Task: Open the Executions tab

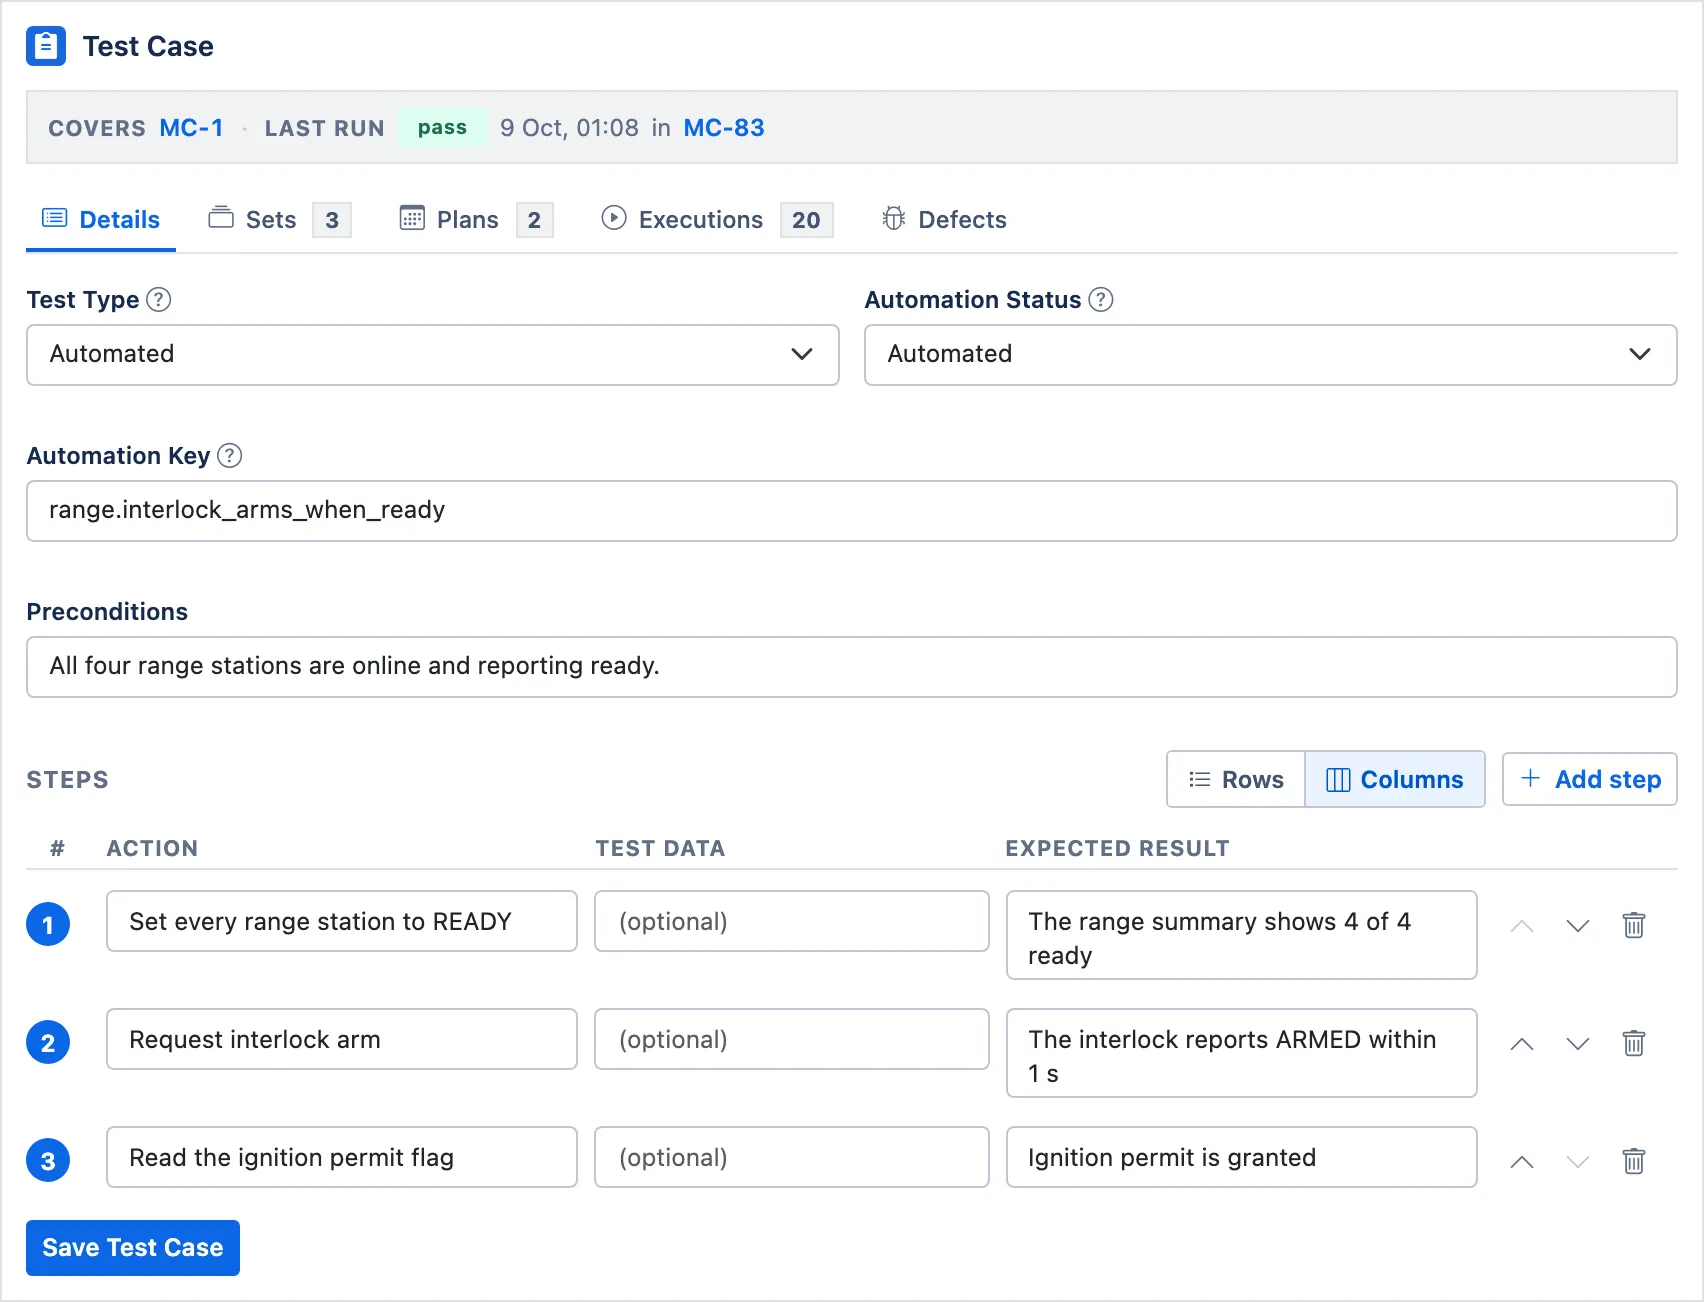Action: [717, 219]
